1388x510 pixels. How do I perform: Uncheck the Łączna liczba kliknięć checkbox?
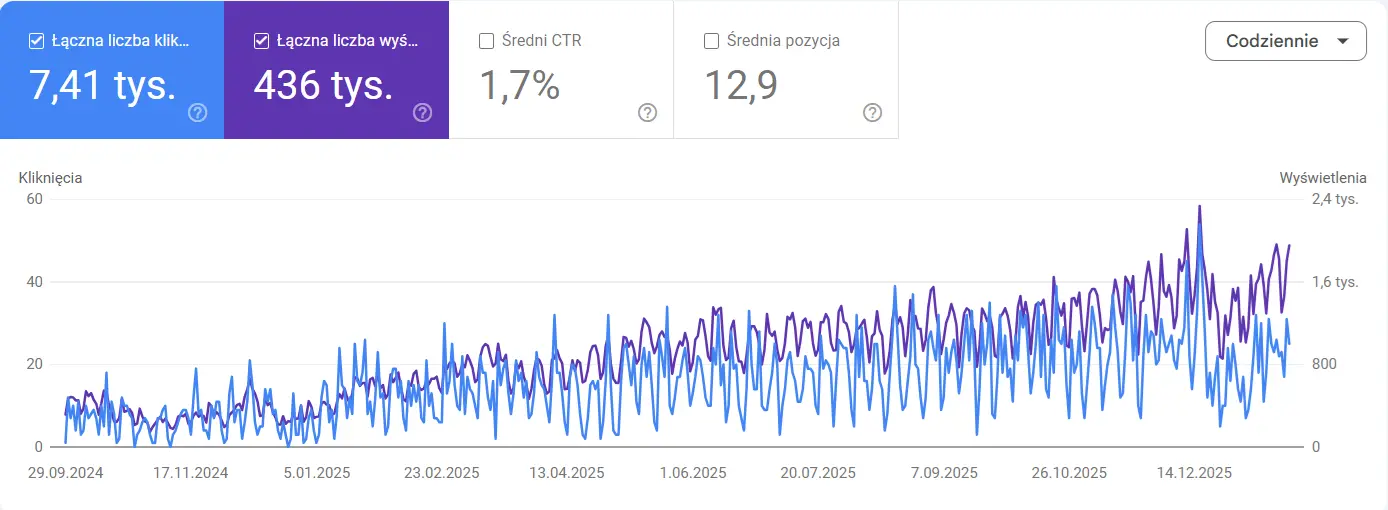37,41
